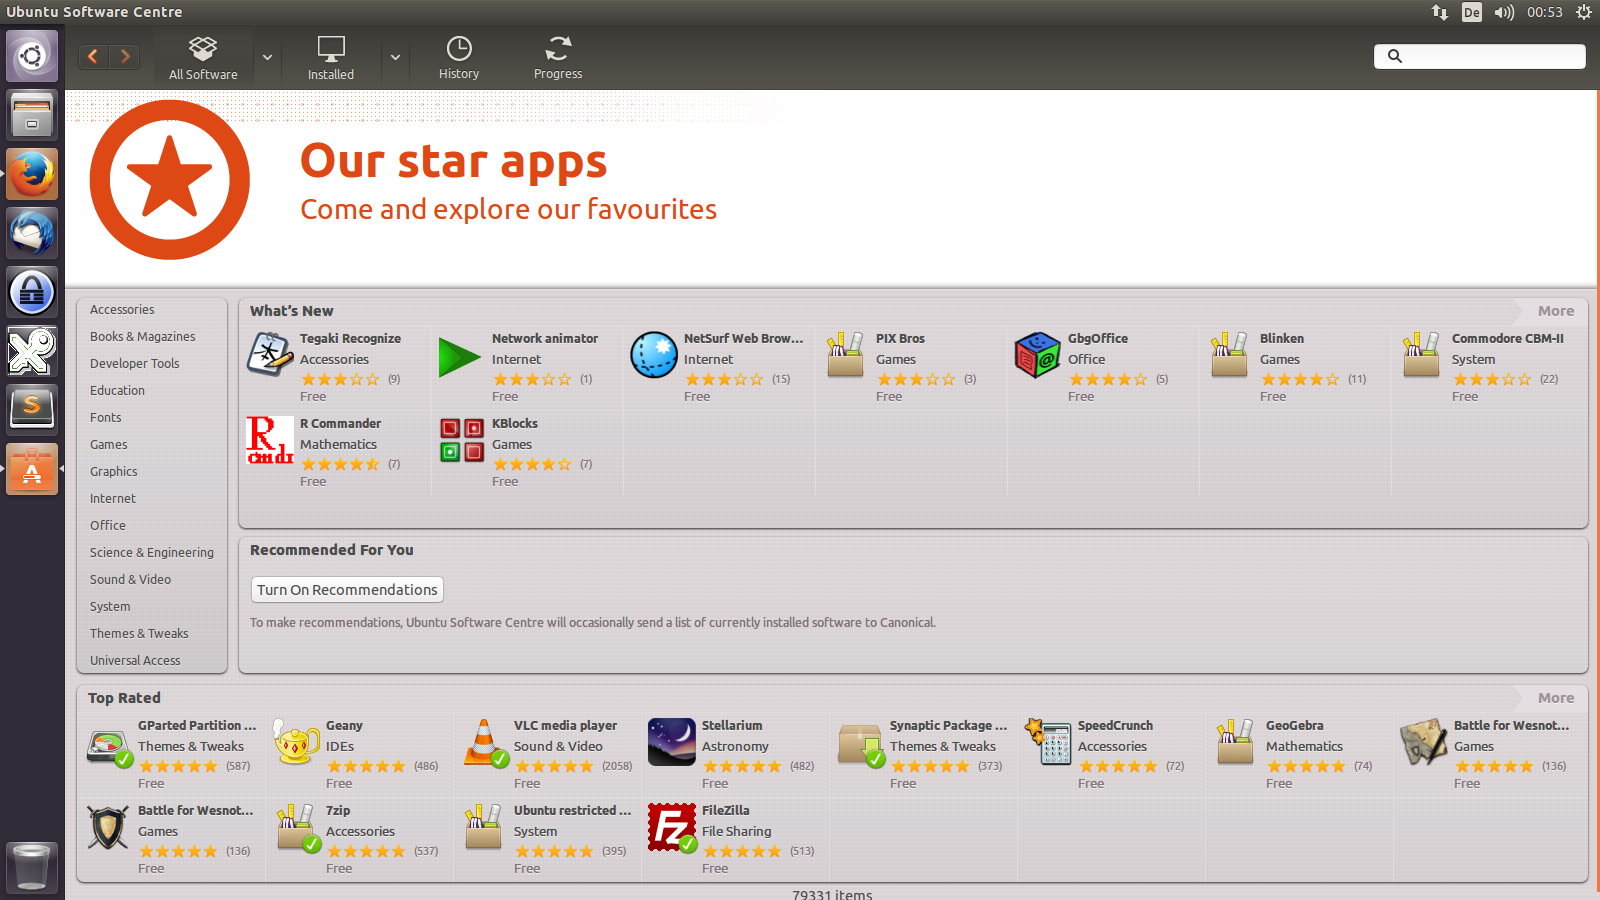The width and height of the screenshot is (1600, 900).
Task: Click the Tegaki Recognize app icon
Action: 268,354
